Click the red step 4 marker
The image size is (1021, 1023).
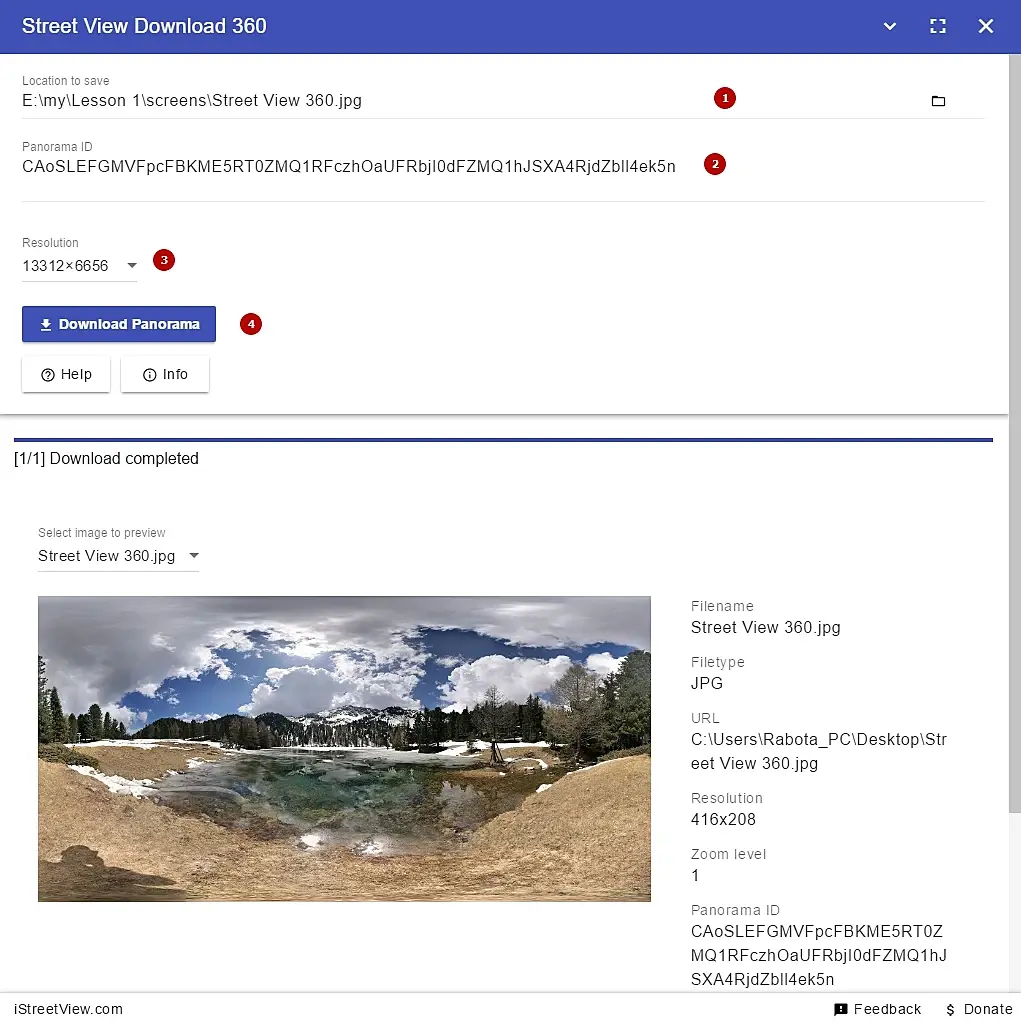click(x=251, y=324)
